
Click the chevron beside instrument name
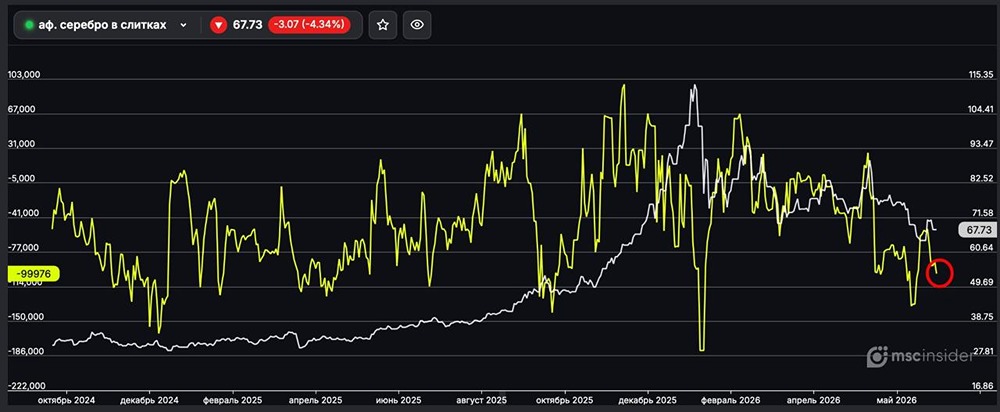[184, 26]
